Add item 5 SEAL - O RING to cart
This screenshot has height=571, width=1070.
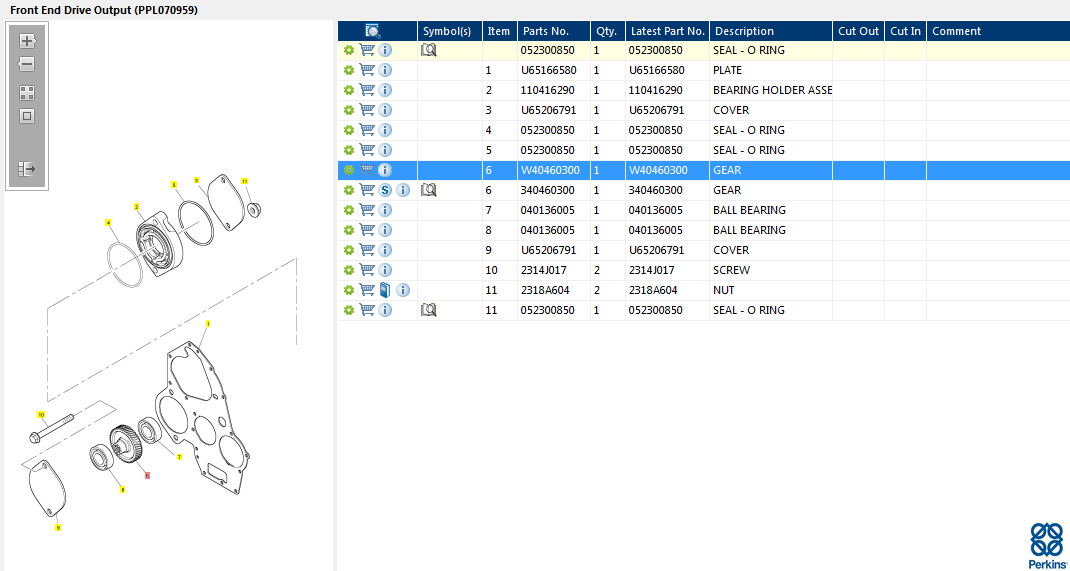point(367,150)
